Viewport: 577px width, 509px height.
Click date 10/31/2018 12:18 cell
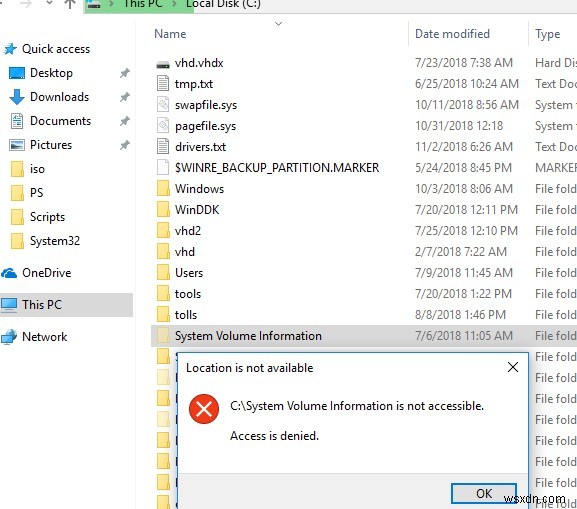(x=459, y=126)
